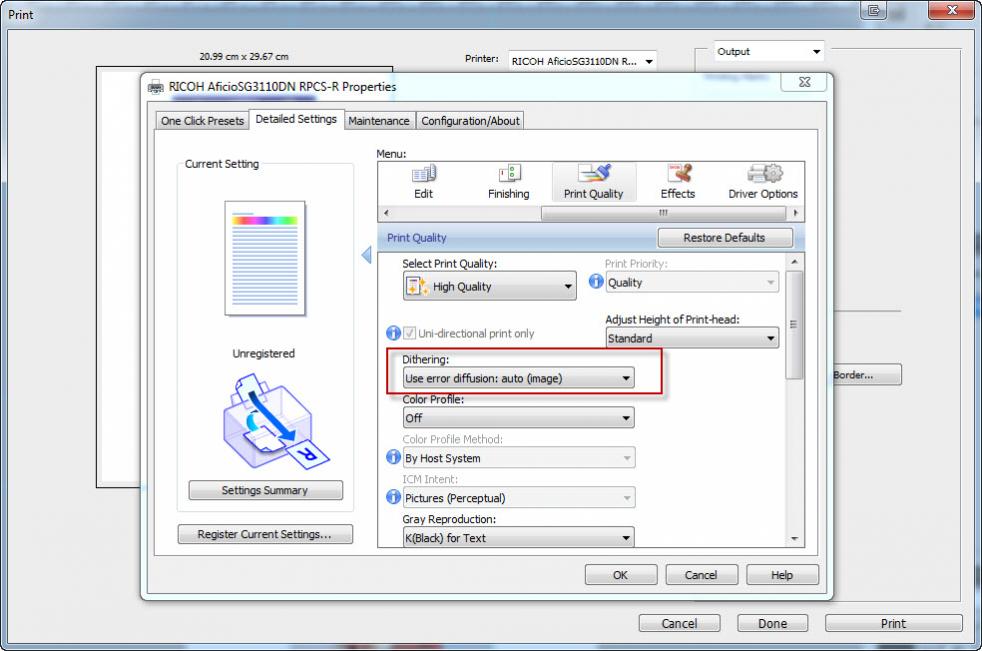Click the page preview thumbnail

click(x=265, y=258)
